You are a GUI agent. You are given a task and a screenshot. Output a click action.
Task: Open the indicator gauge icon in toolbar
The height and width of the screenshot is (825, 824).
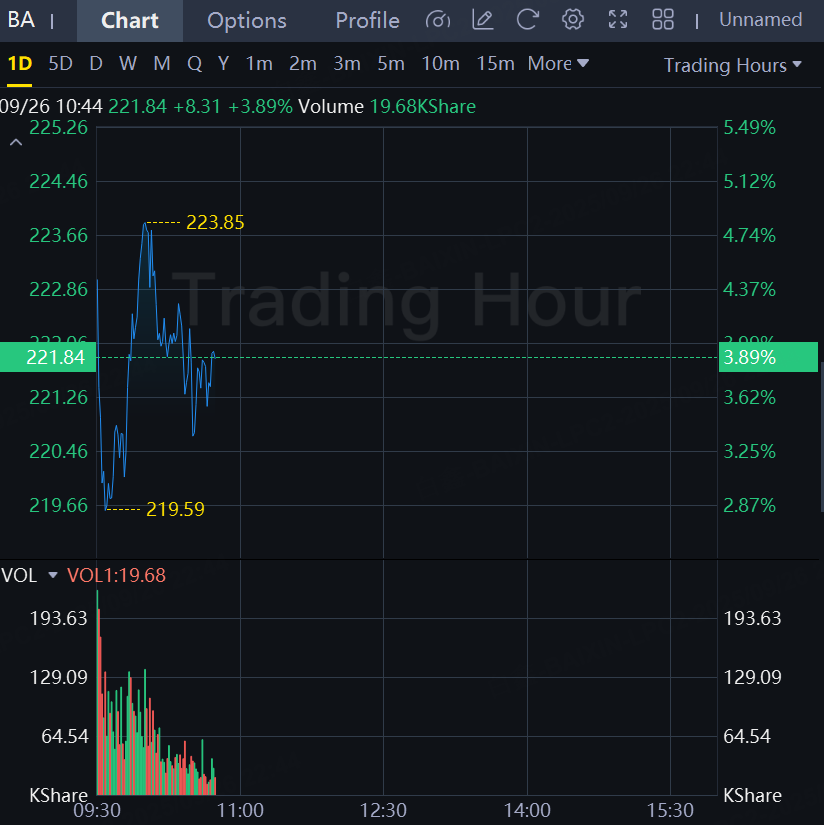point(438,20)
